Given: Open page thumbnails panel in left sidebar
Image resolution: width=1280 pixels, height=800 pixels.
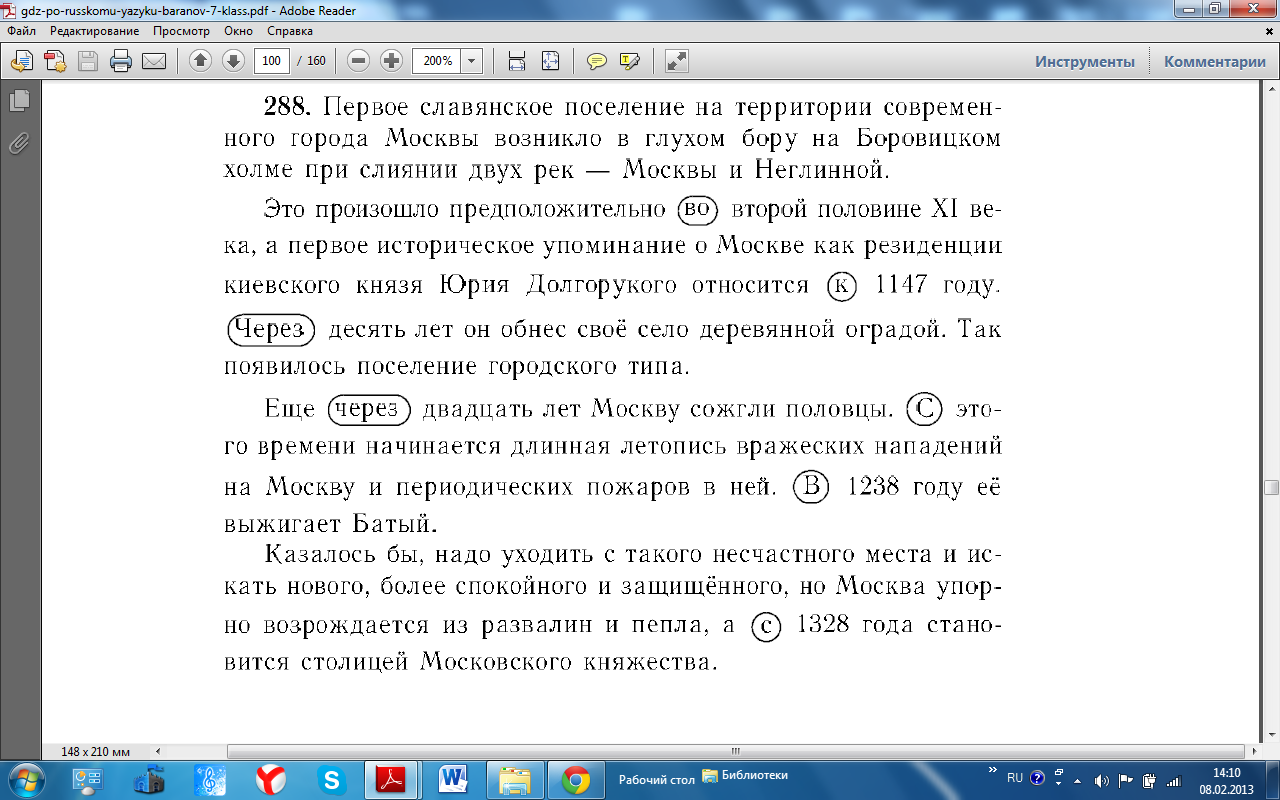Looking at the screenshot, I should pyautogui.click(x=19, y=100).
